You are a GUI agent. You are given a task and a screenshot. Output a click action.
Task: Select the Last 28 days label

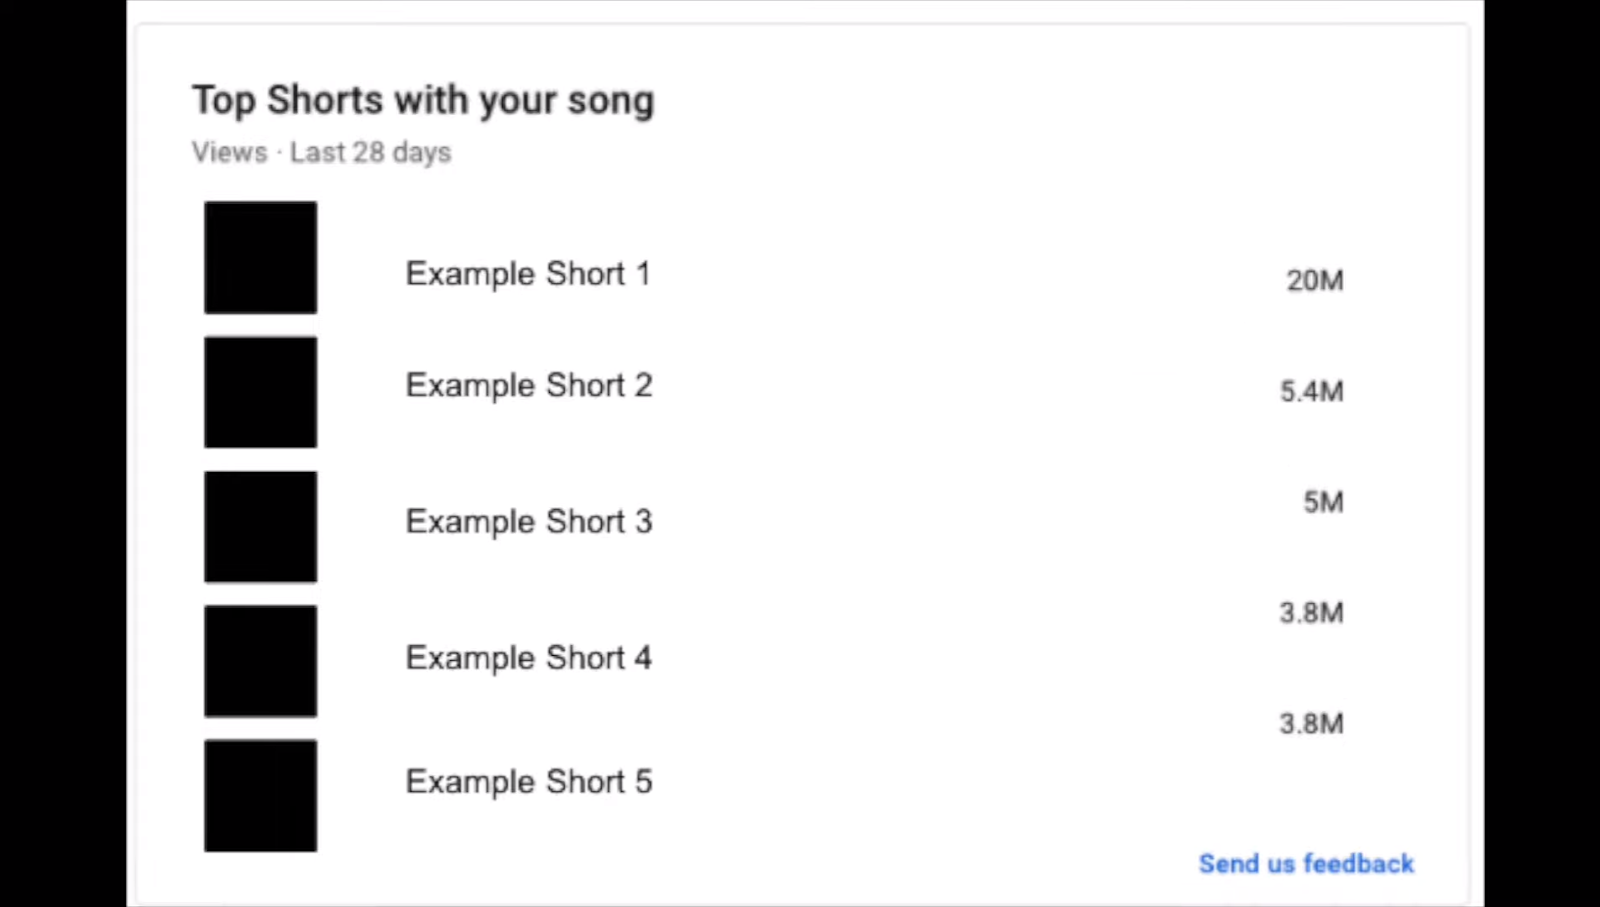(x=371, y=153)
